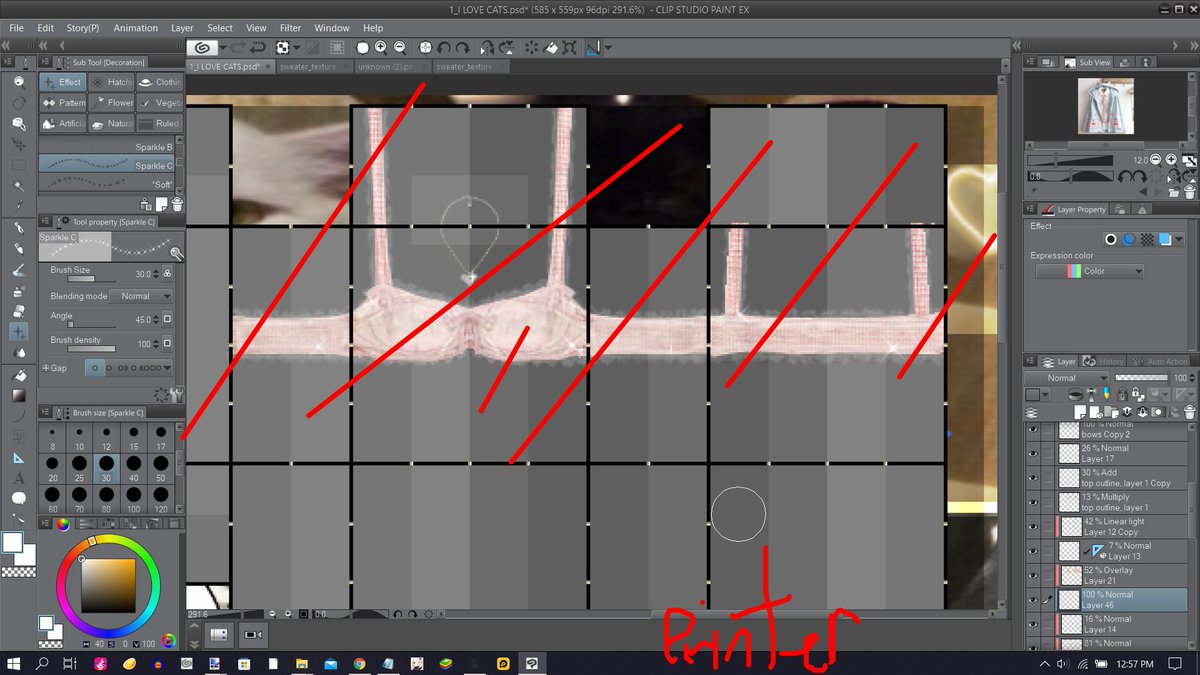Select the Operation (object) tool with magnifier cube

click(x=19, y=124)
